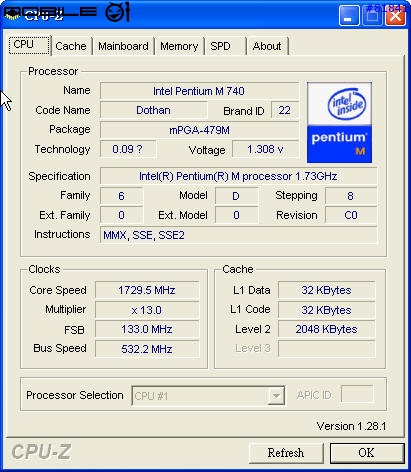Open the Processor Selection dropdown arrow
The height and width of the screenshot is (472, 411).
(276, 396)
